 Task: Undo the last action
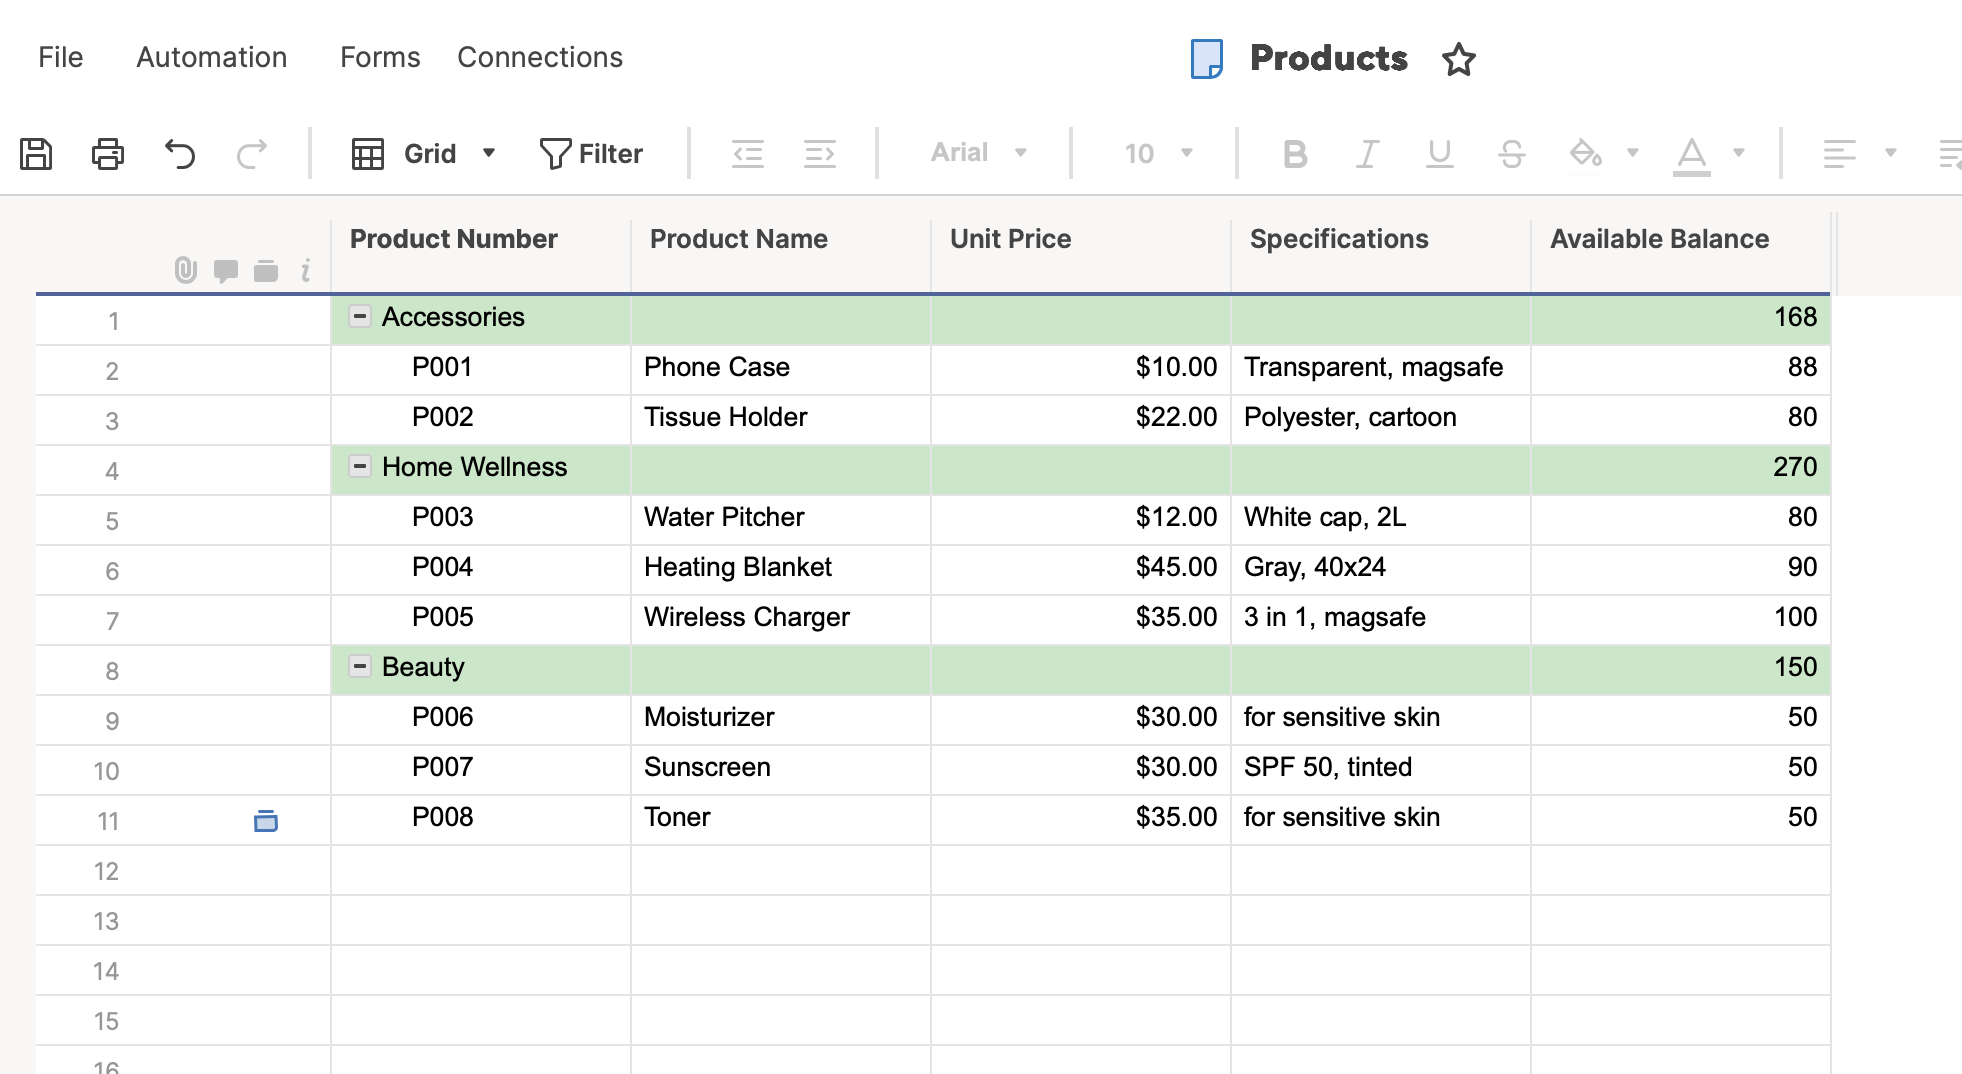click(x=180, y=154)
